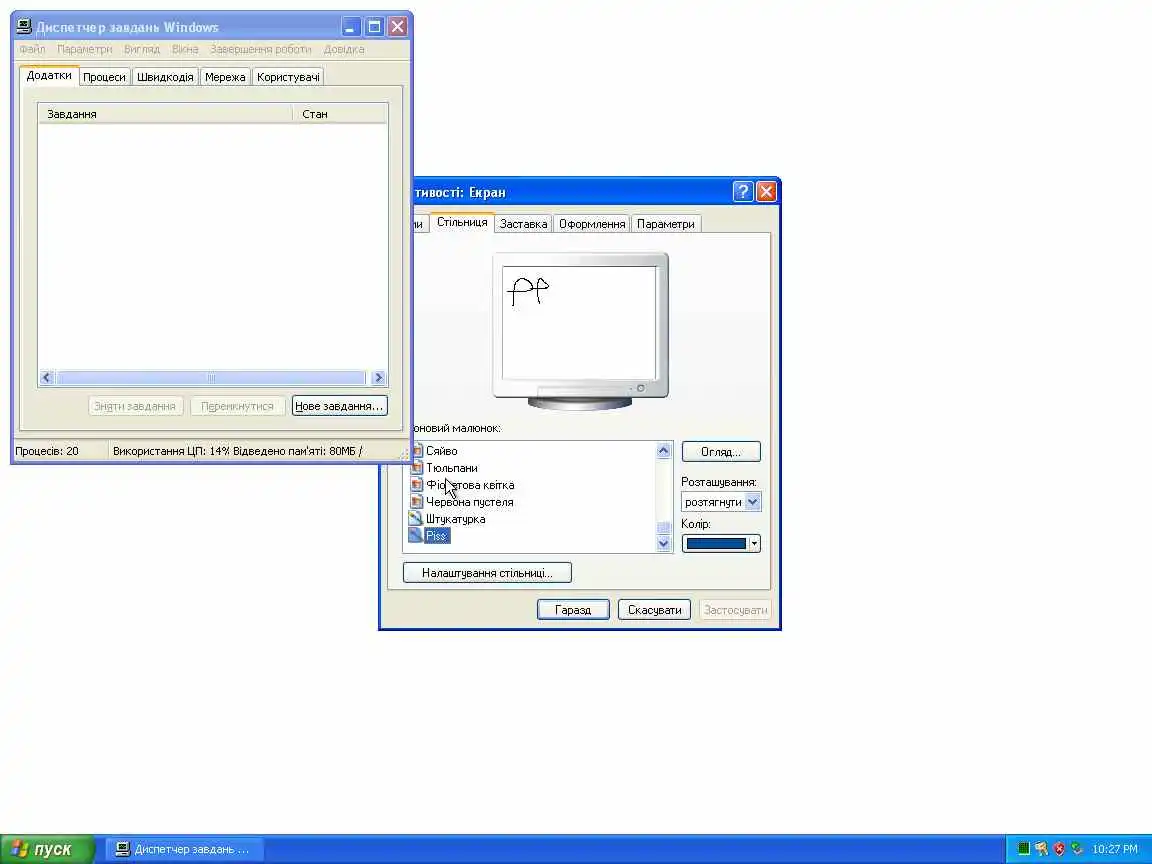Click Налаштування стільниці... button

487,572
